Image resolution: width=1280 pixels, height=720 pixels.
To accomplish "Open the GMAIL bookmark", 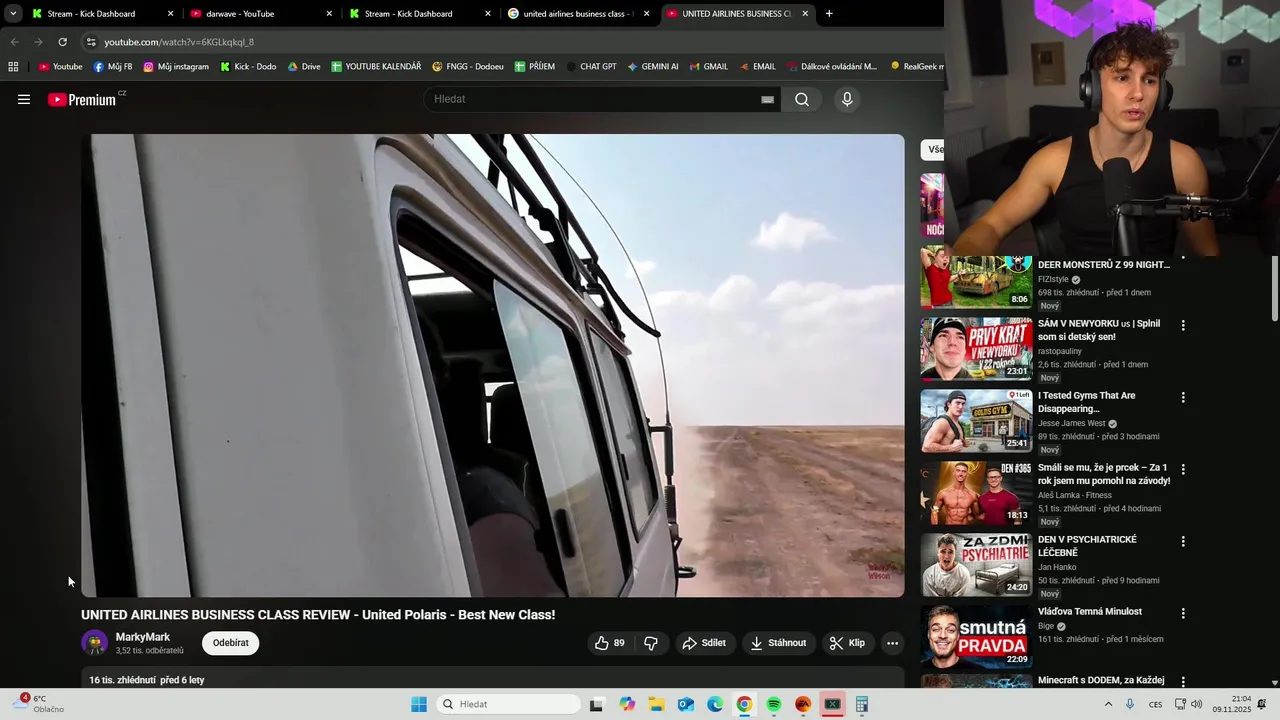I will click(708, 67).
